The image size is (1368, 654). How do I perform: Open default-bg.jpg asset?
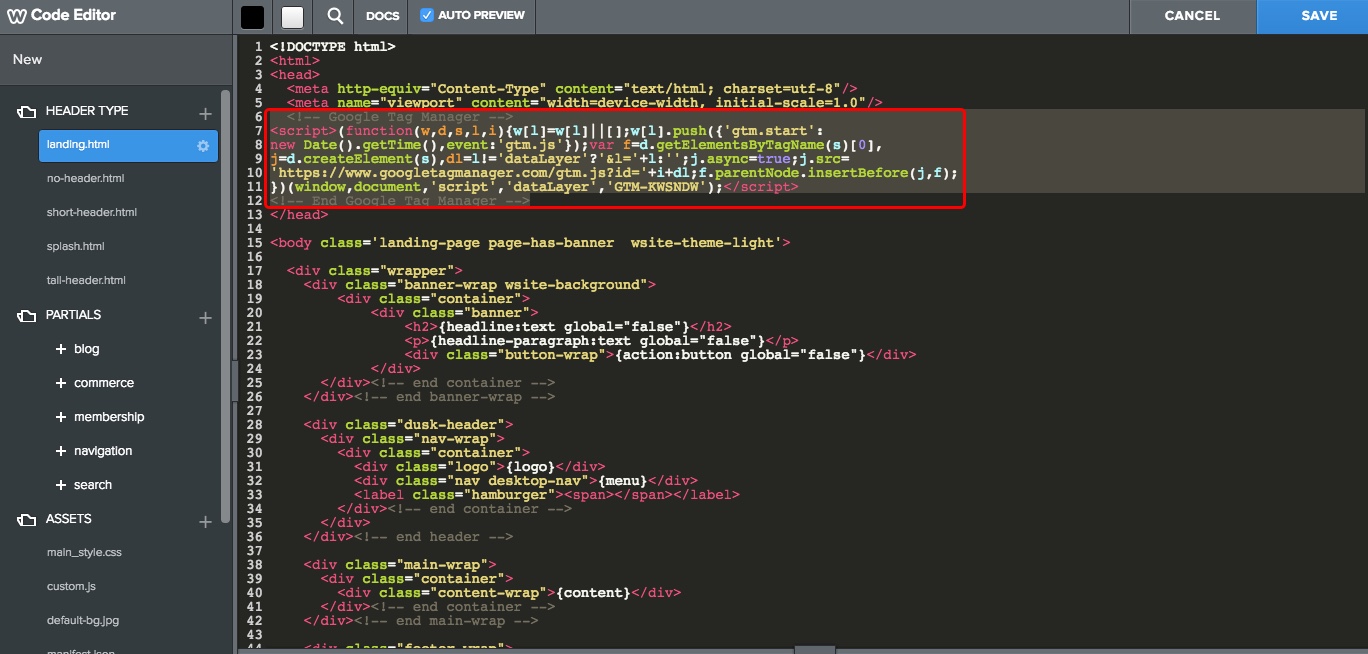[x=83, y=621]
